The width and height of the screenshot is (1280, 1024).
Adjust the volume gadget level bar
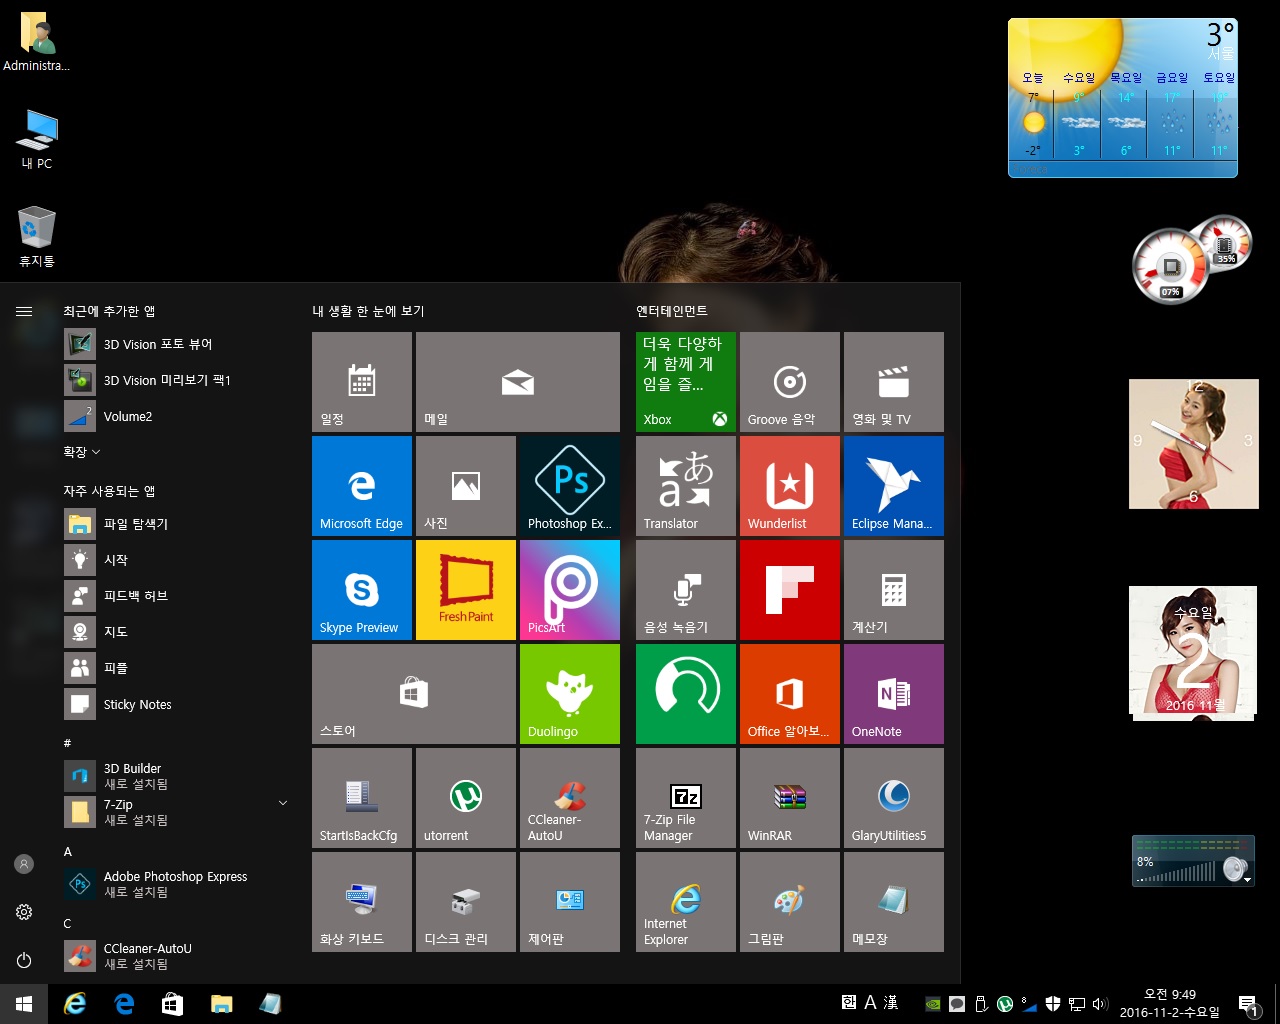[1177, 871]
